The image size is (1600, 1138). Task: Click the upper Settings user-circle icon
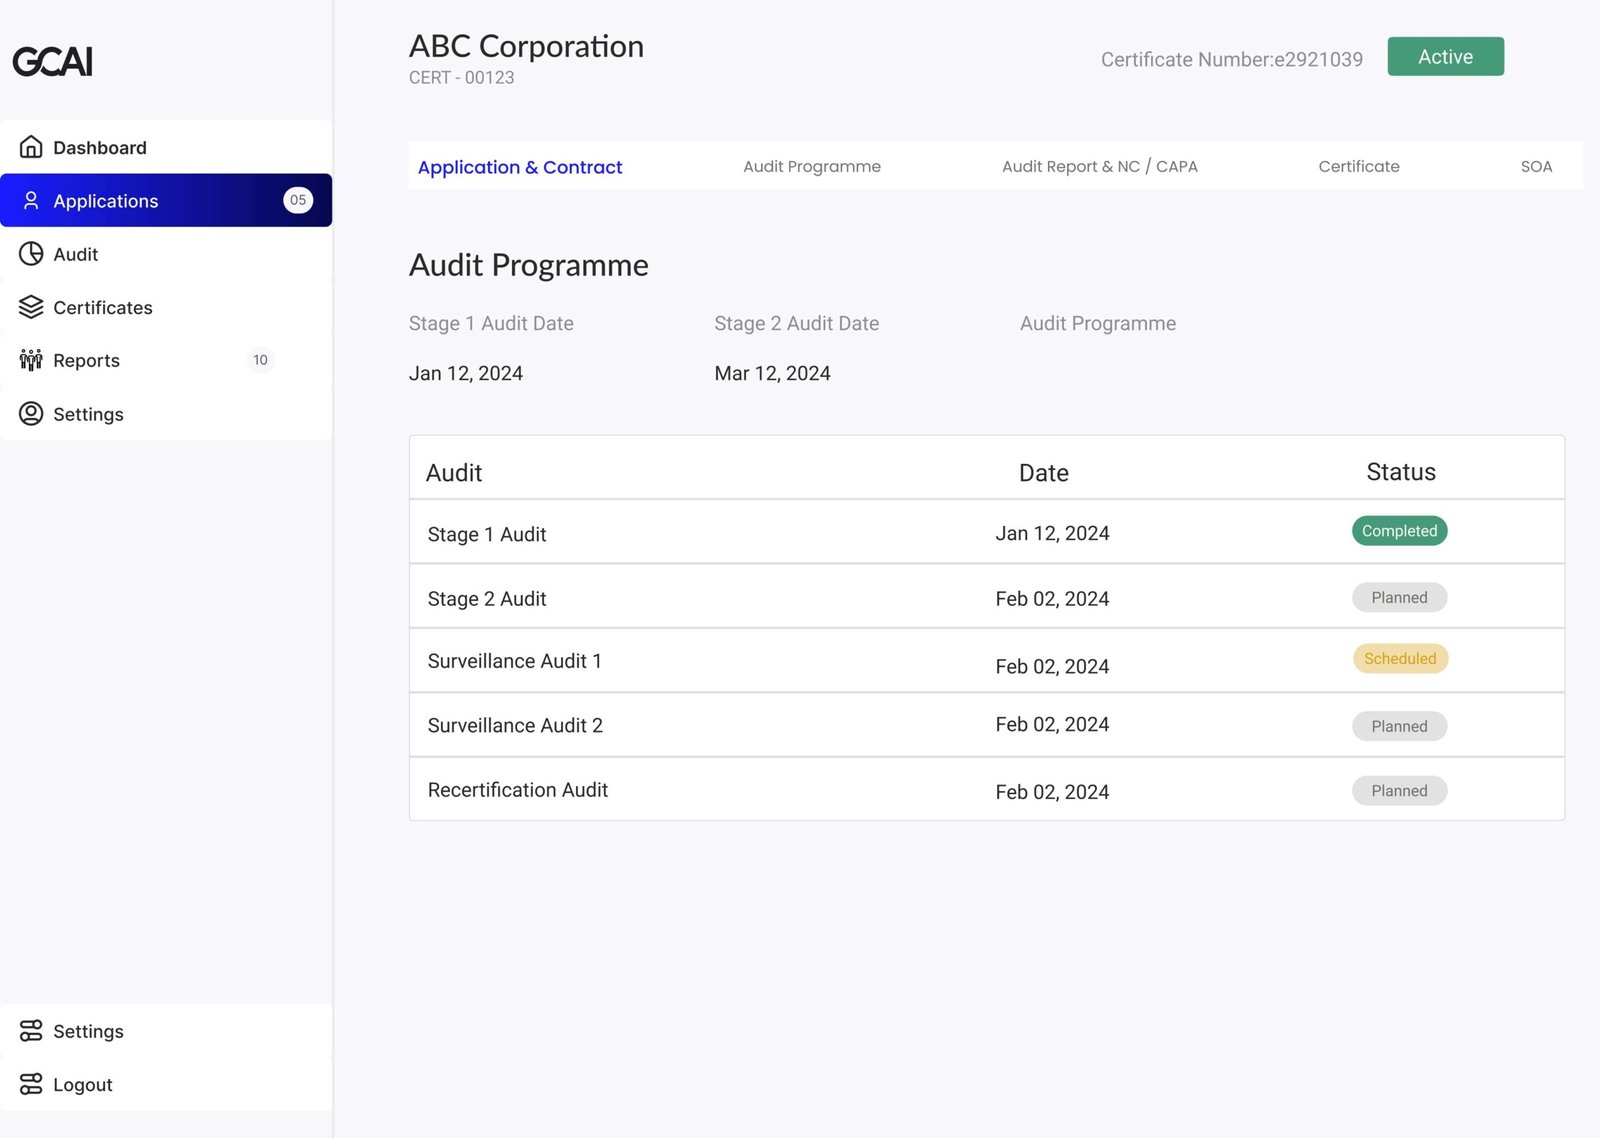(x=31, y=414)
